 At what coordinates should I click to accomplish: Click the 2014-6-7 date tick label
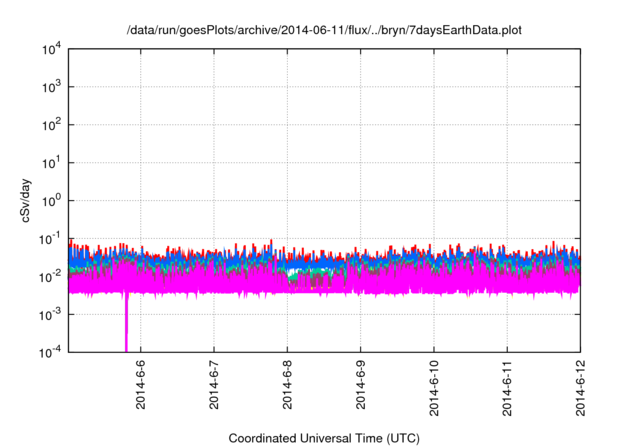[x=214, y=384]
